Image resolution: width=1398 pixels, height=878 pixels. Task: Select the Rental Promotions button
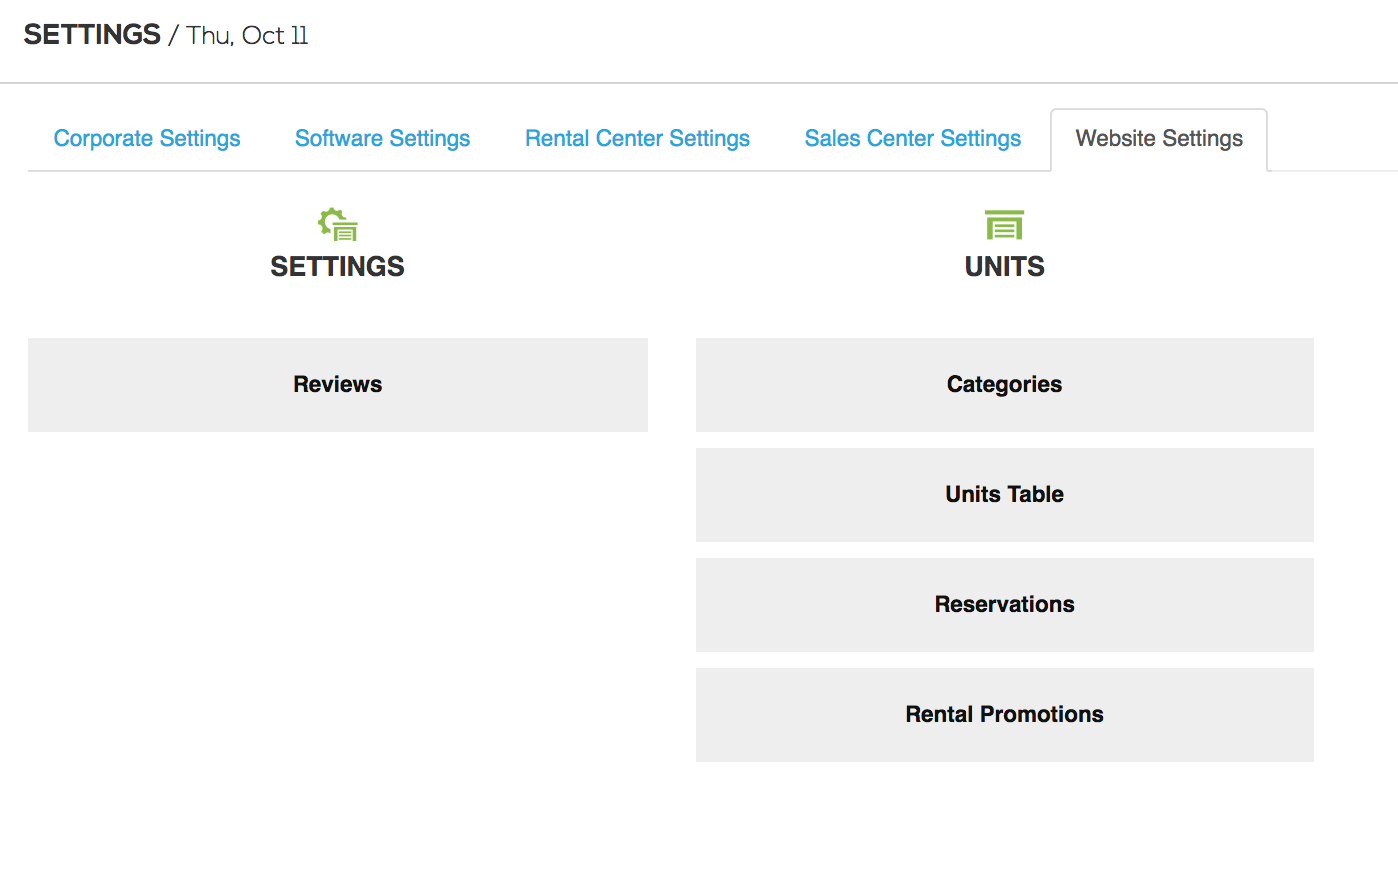[x=1004, y=715]
